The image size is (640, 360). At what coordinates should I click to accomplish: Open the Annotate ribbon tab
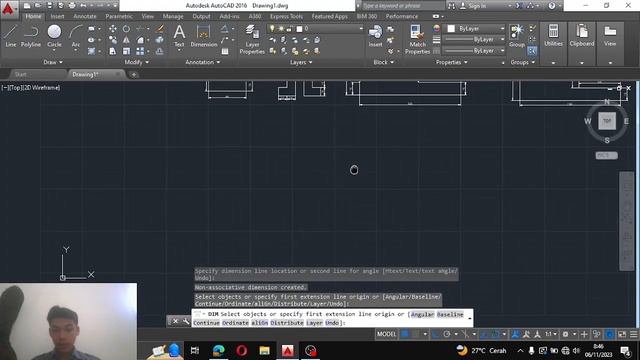(84, 16)
